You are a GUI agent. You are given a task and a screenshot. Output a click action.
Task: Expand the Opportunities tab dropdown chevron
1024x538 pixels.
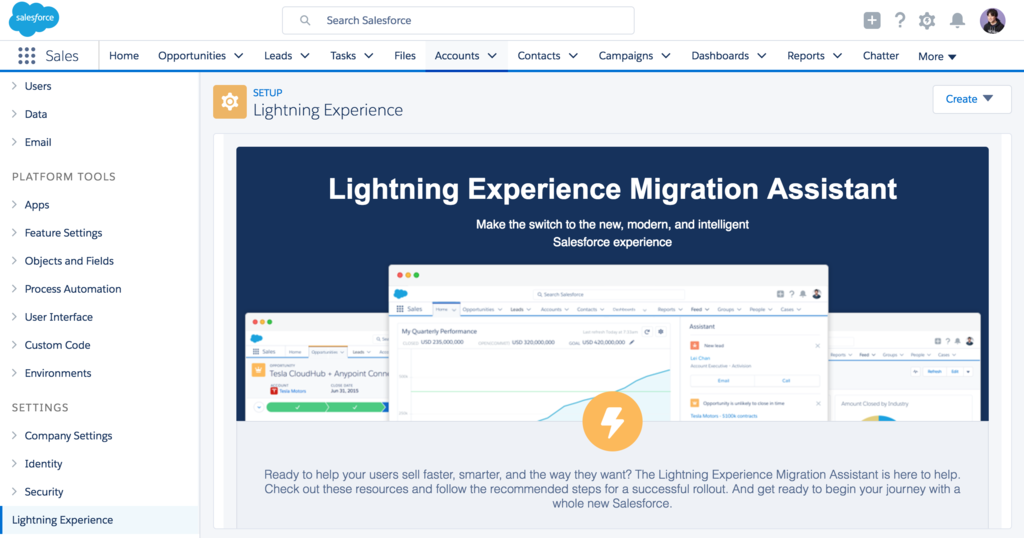[x=239, y=55]
